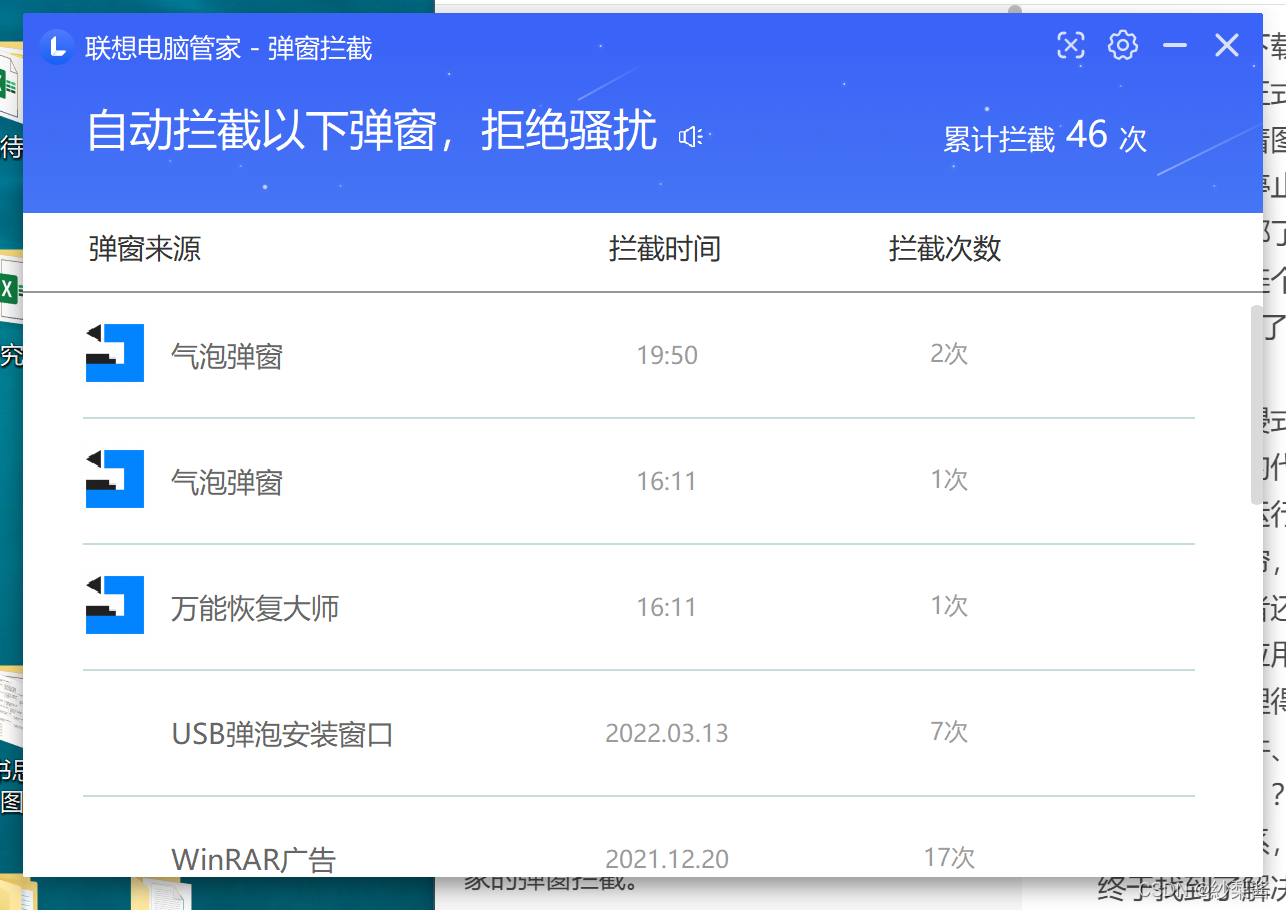Click the Lenovo PC Manager logo icon
1286x910 pixels.
tap(58, 46)
